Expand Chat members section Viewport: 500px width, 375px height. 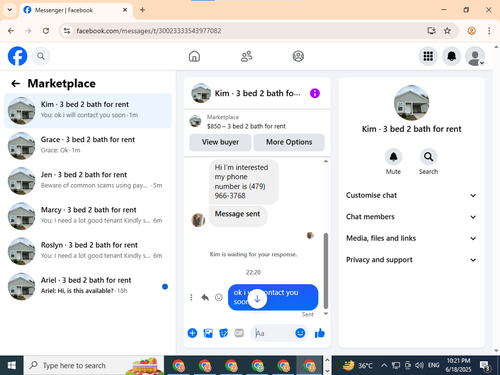[x=411, y=217]
